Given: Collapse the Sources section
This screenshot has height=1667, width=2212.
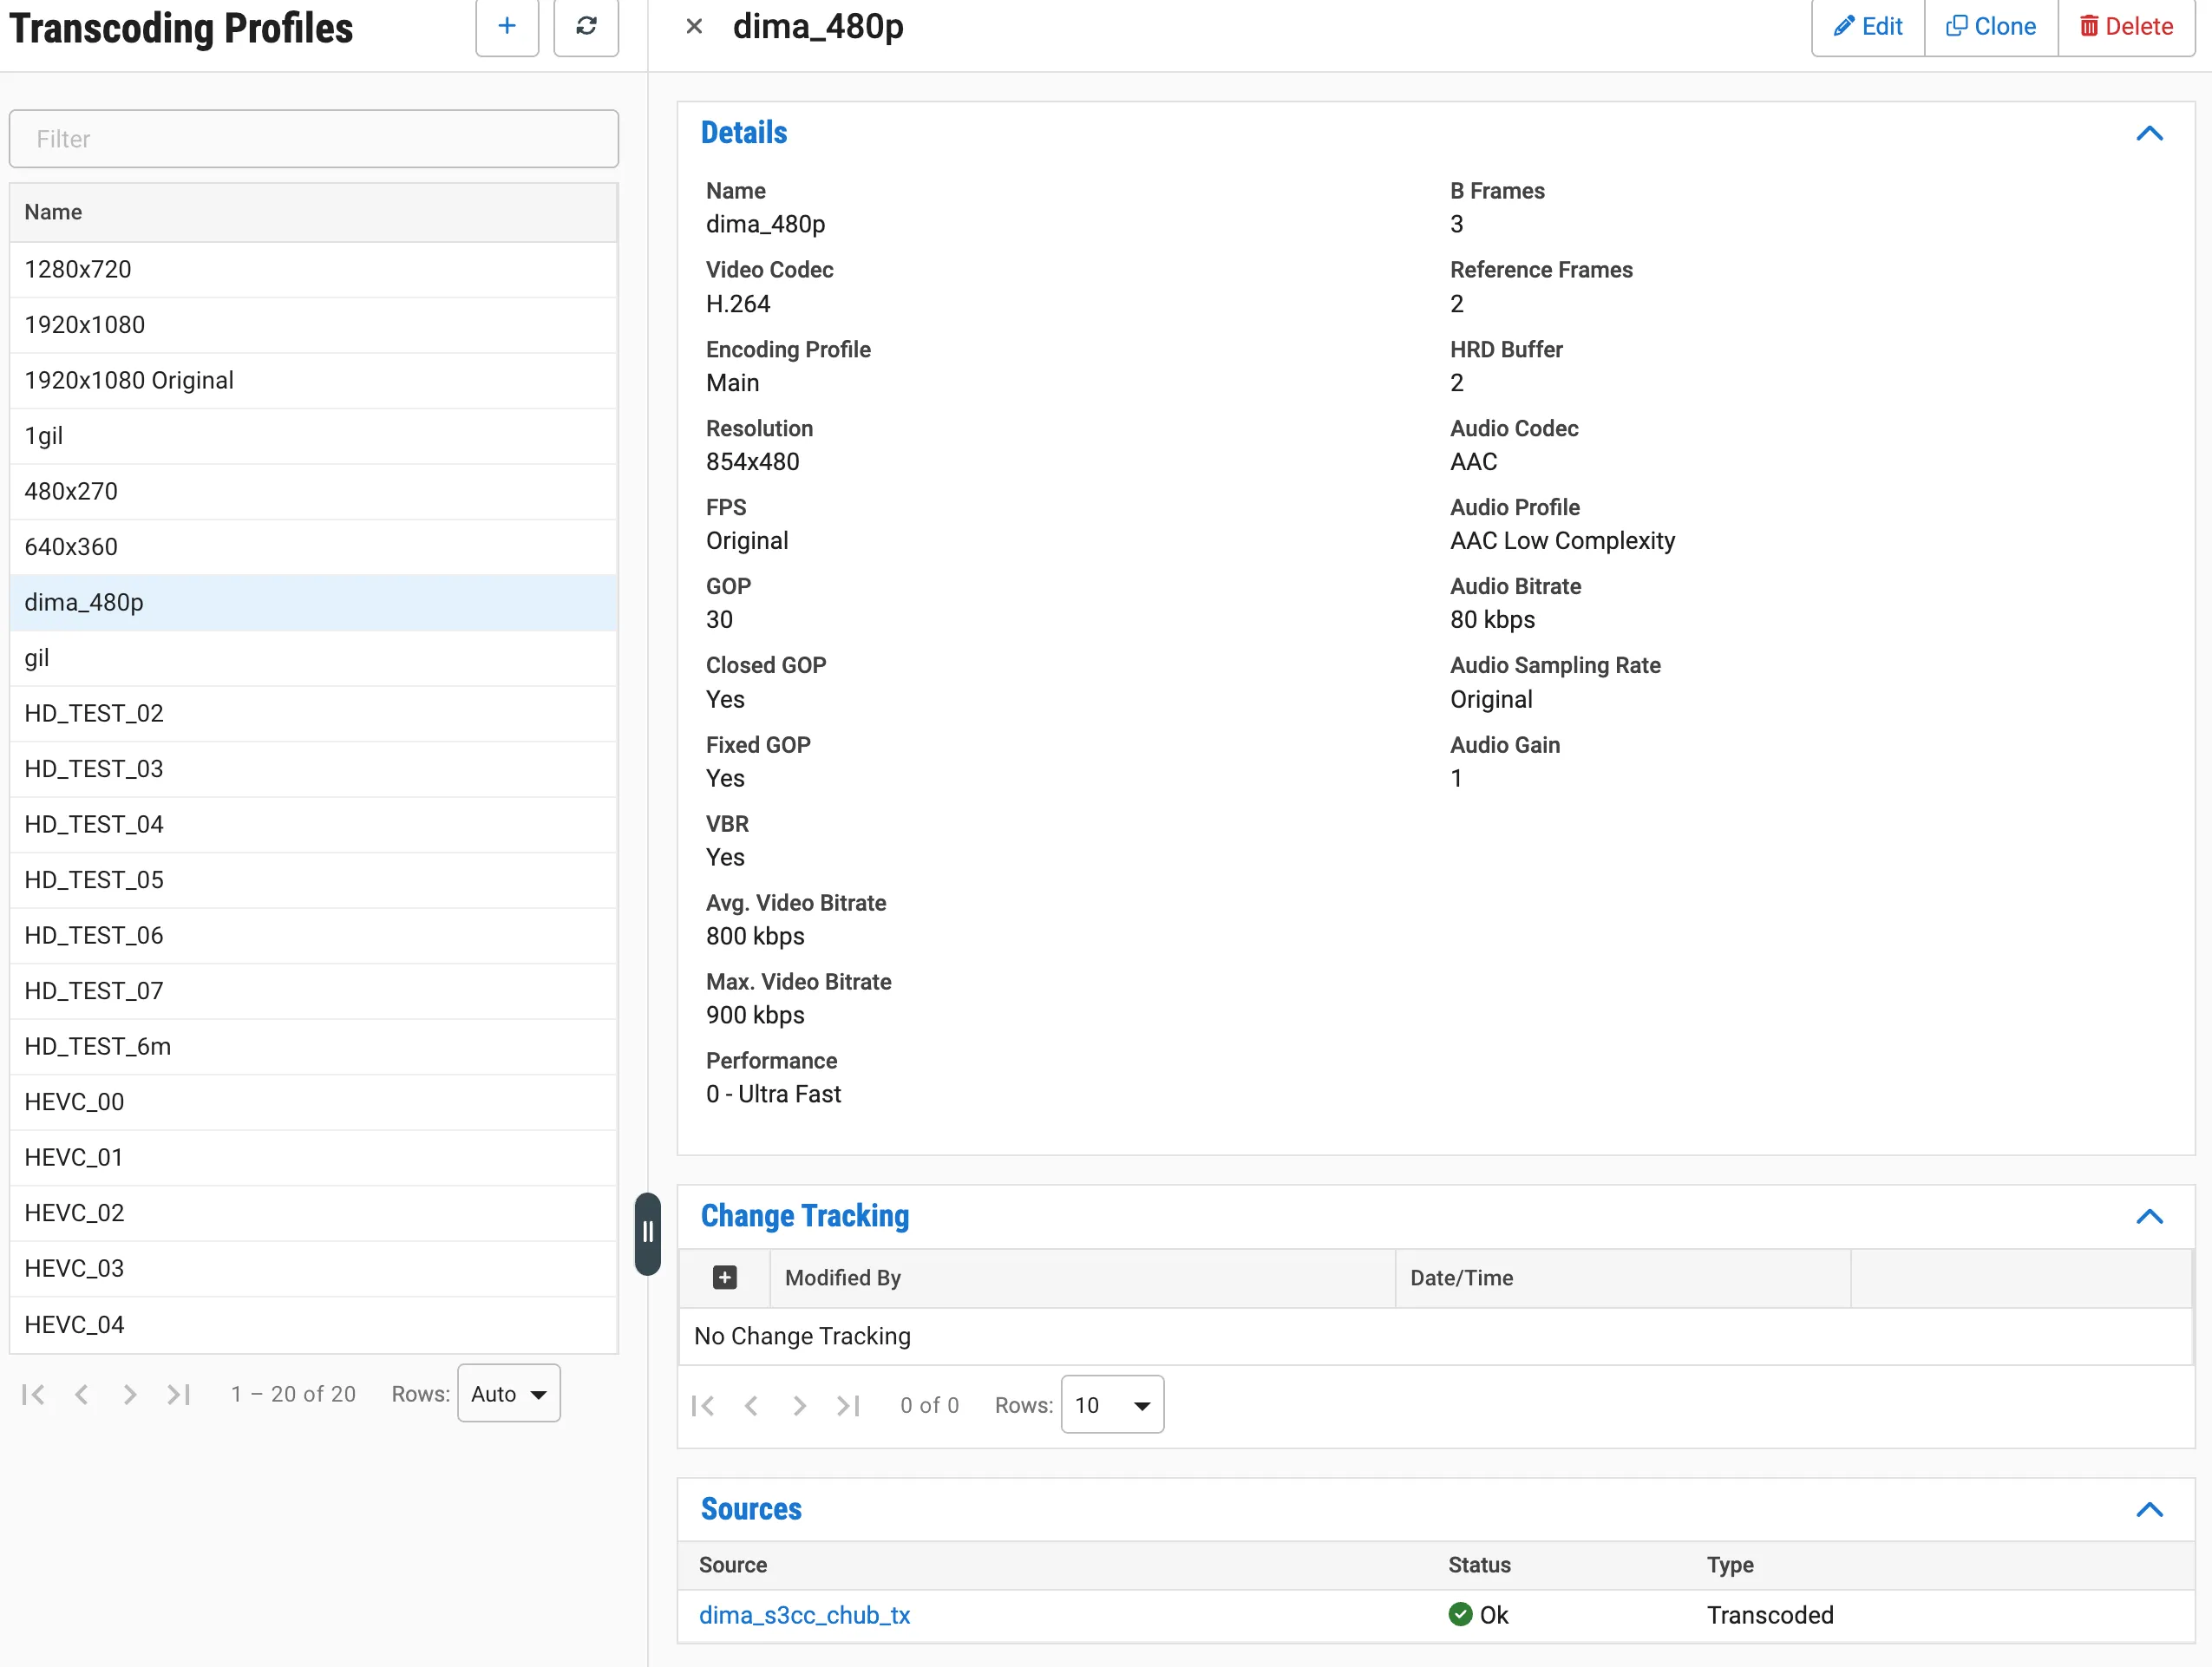Looking at the screenshot, I should 2149,1509.
